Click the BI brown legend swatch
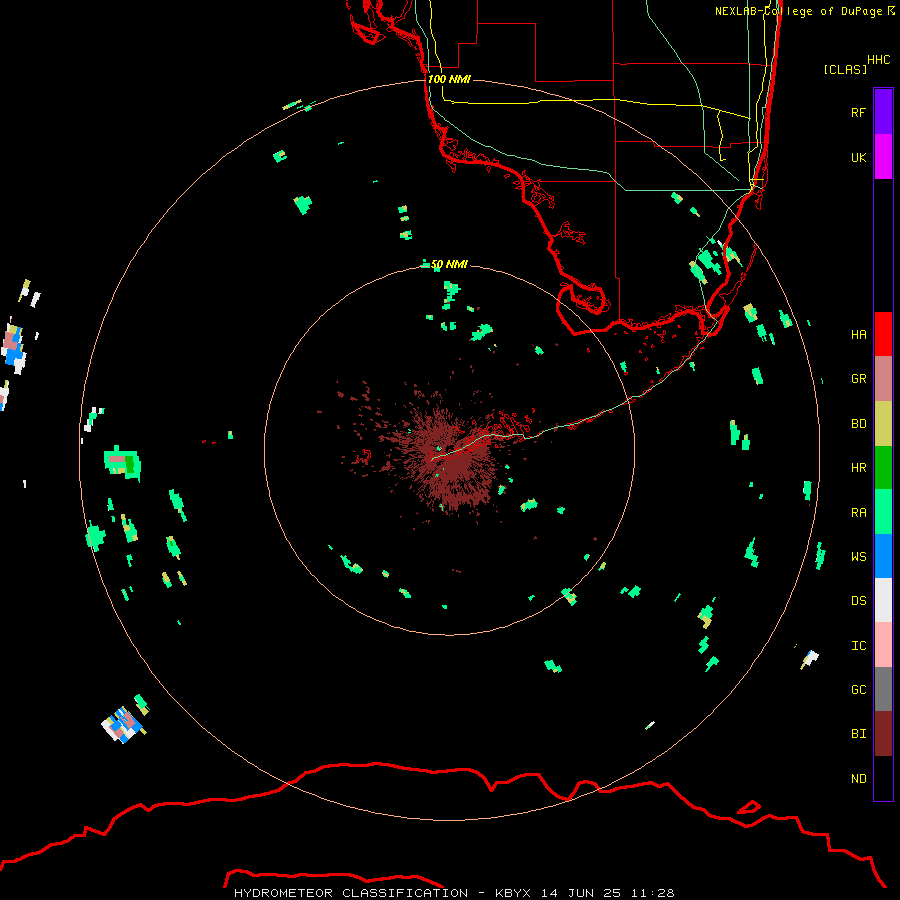The height and width of the screenshot is (900, 900). (883, 734)
